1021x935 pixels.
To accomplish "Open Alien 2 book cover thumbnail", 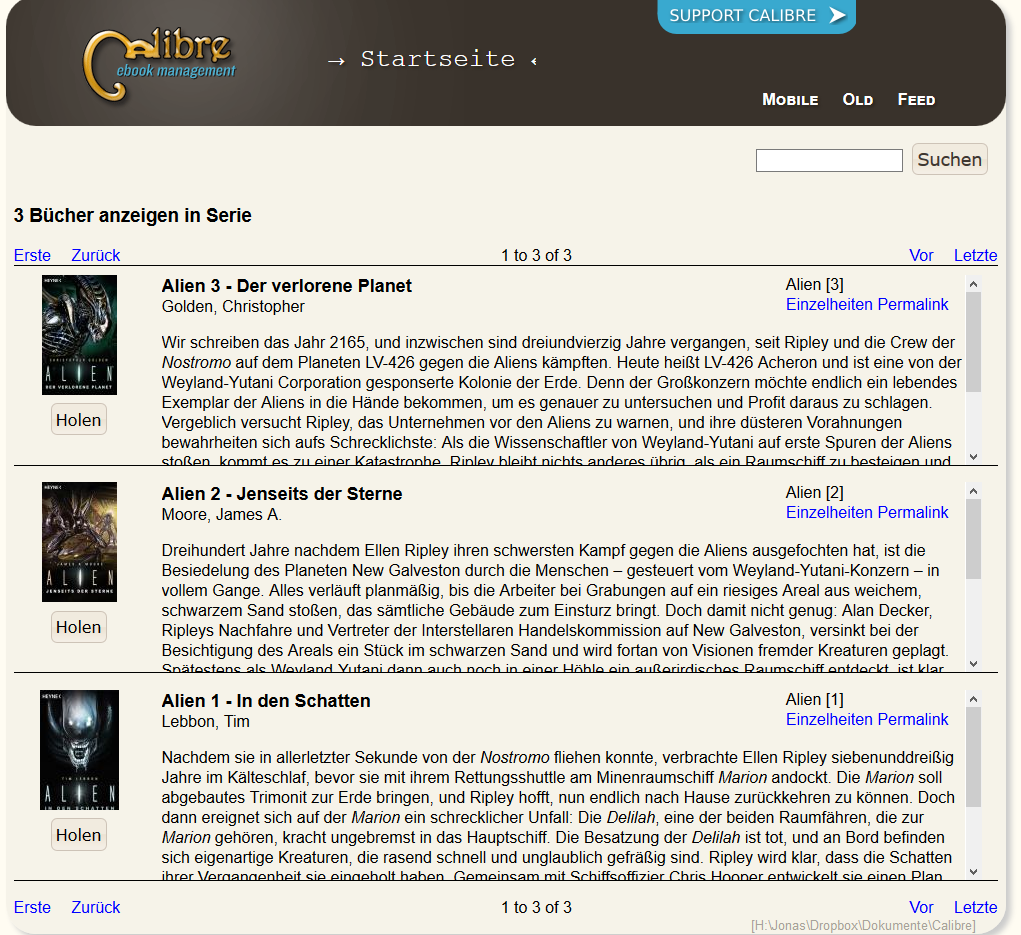I will click(x=79, y=542).
